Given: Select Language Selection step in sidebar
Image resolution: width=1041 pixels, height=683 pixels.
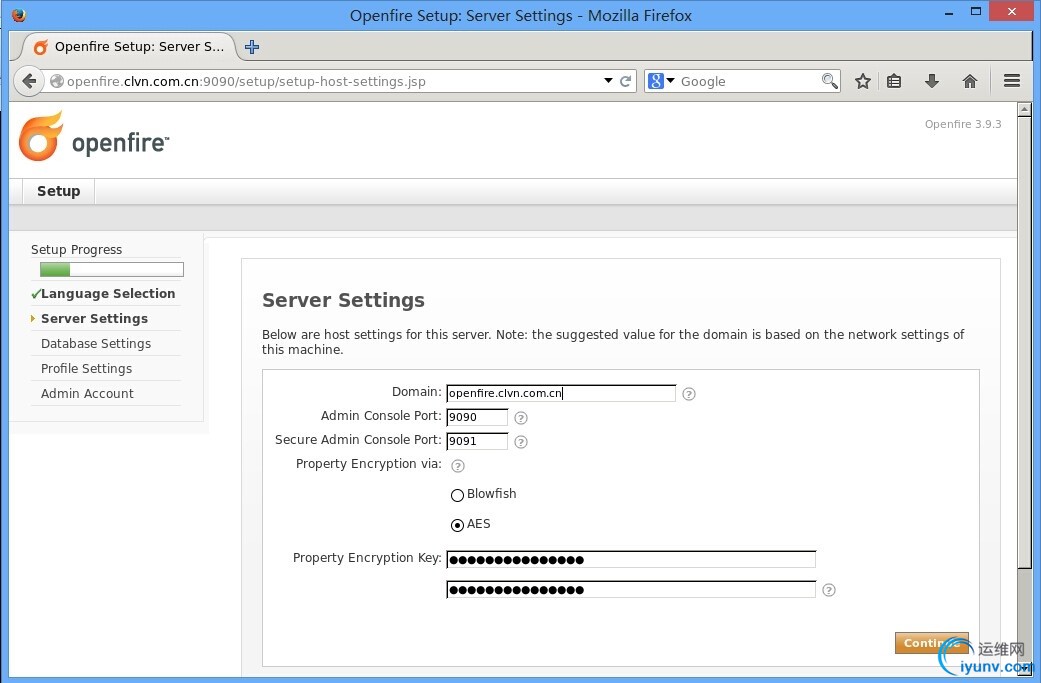Looking at the screenshot, I should pyautogui.click(x=108, y=293).
